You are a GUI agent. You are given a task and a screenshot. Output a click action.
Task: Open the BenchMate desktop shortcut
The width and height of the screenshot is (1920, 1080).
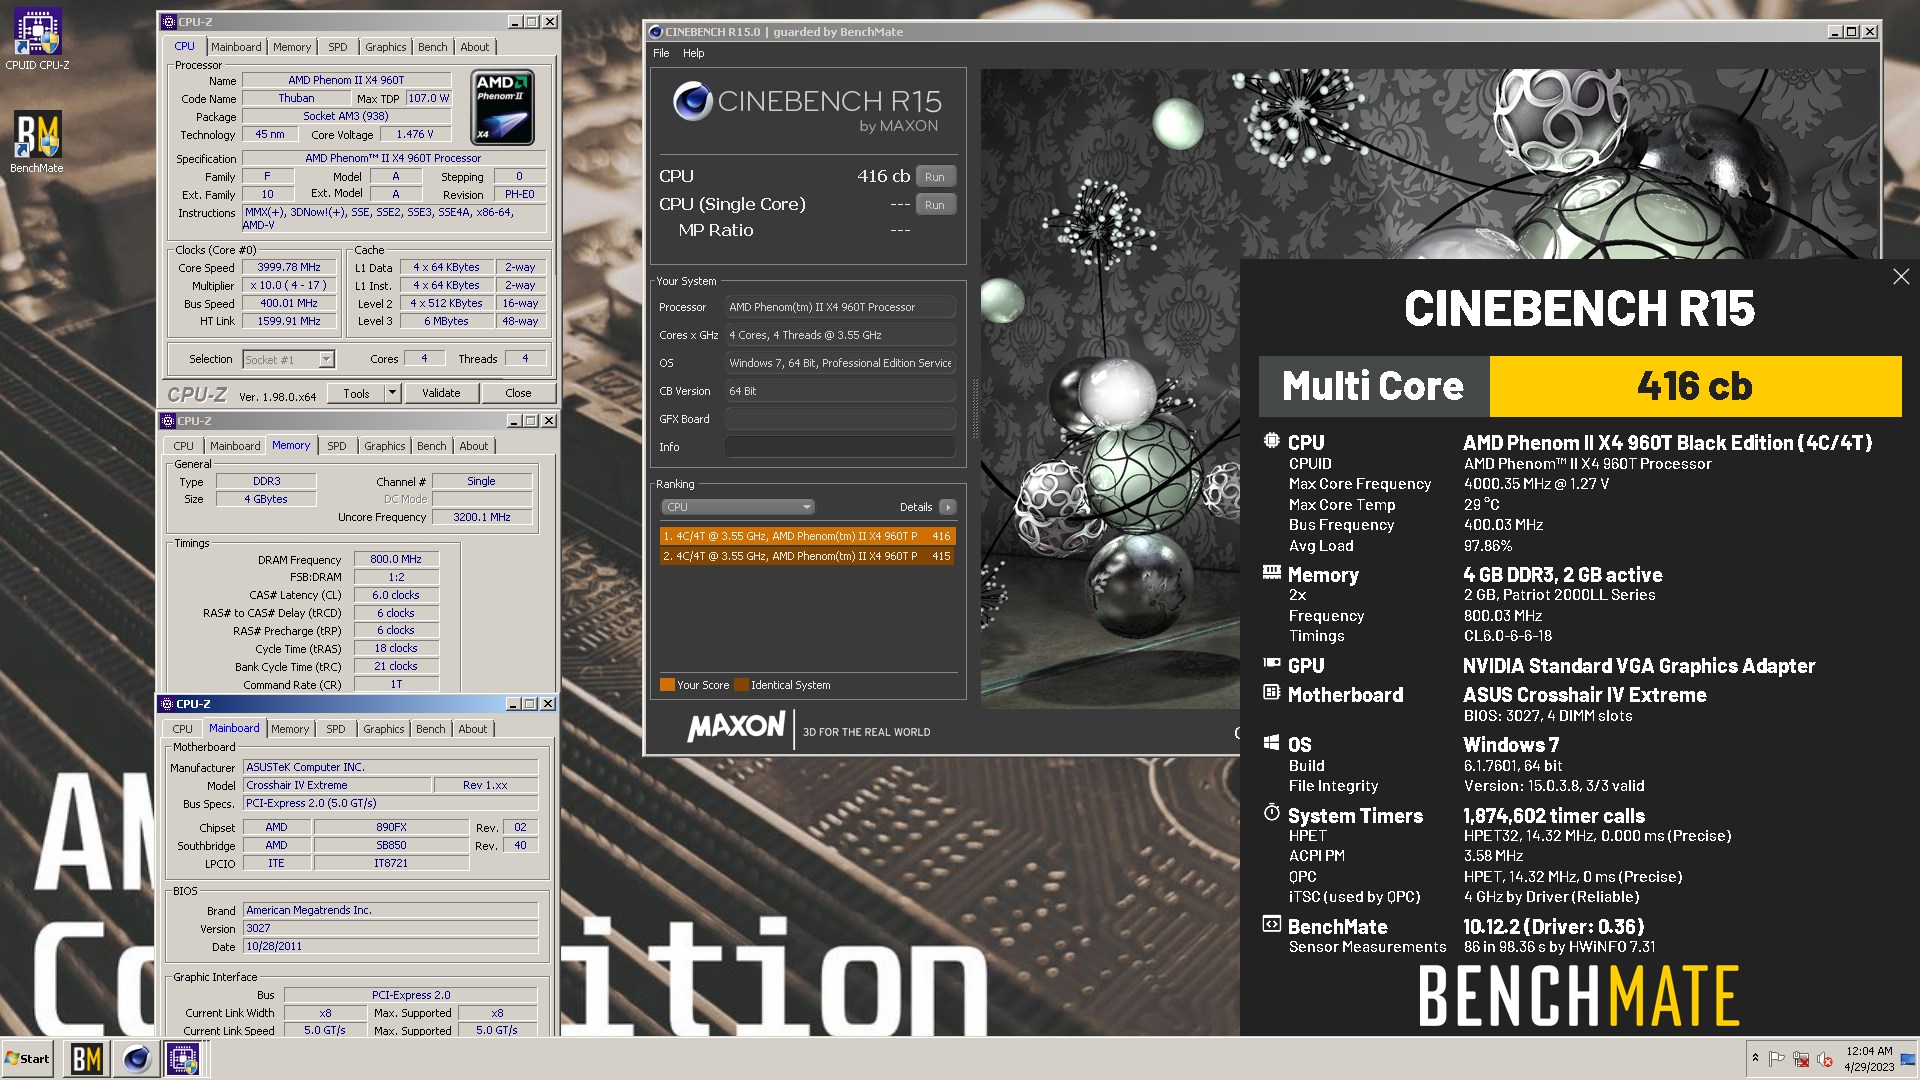coord(37,142)
